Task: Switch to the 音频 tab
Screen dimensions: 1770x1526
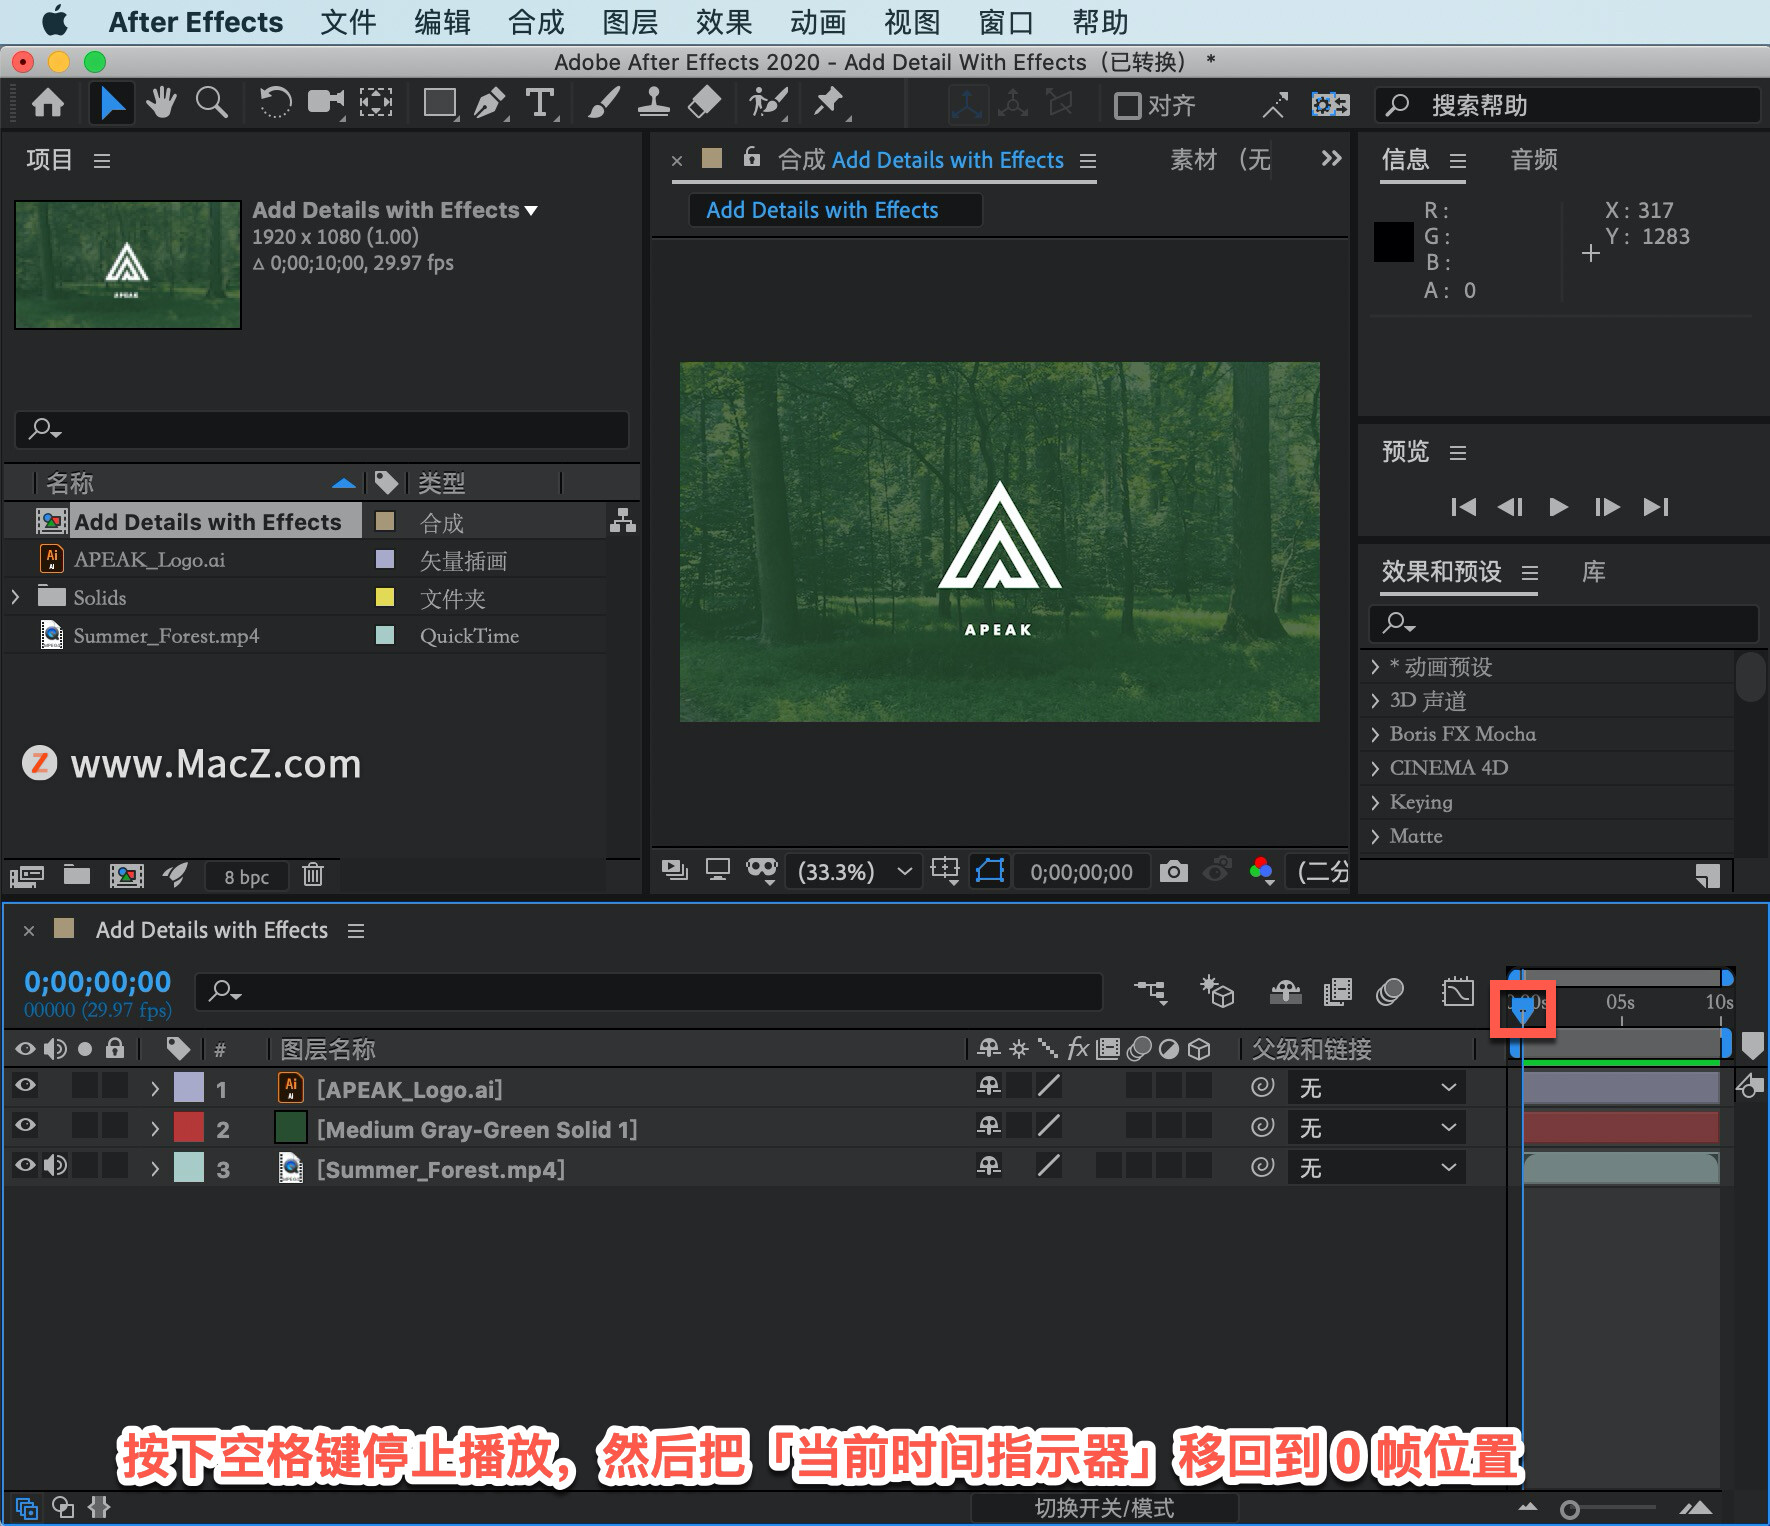Action: 1534,159
